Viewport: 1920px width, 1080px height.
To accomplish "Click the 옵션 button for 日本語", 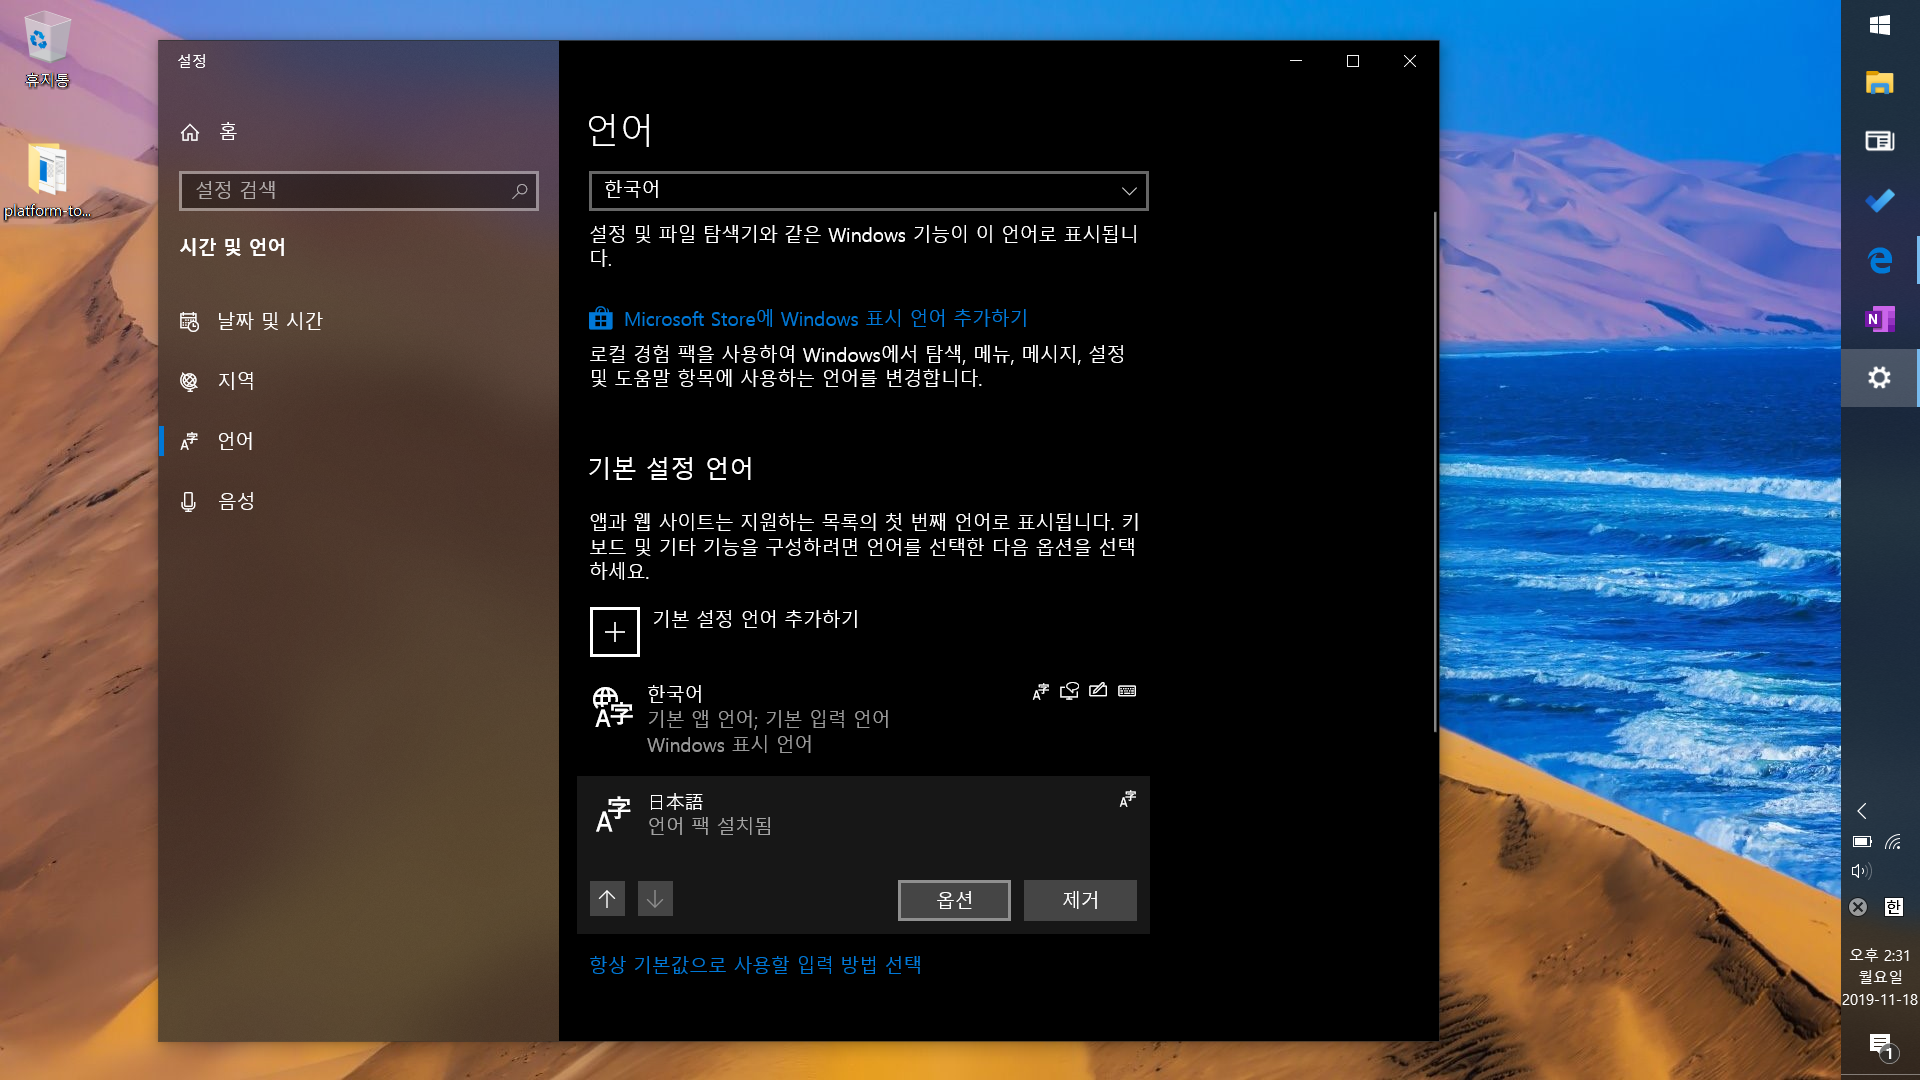I will pyautogui.click(x=954, y=900).
